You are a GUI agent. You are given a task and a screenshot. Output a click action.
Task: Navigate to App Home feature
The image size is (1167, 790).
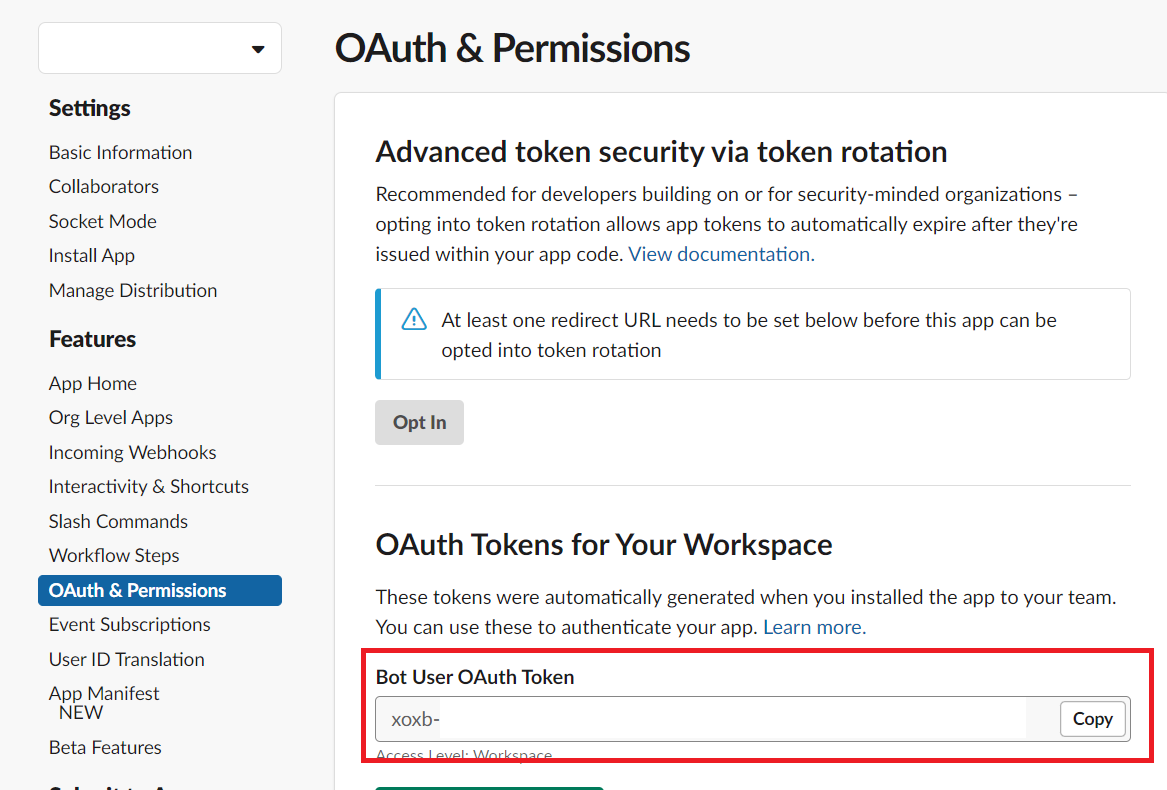pos(93,383)
